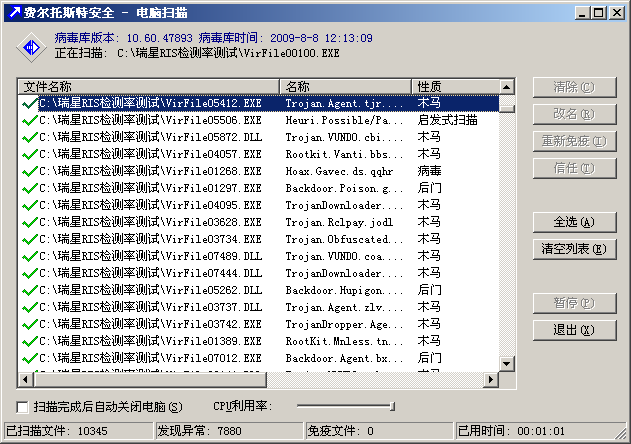Viewport: 631px width, 444px height.
Task: Click green checkmark for VirFile03628.EXE
Action: (30, 222)
